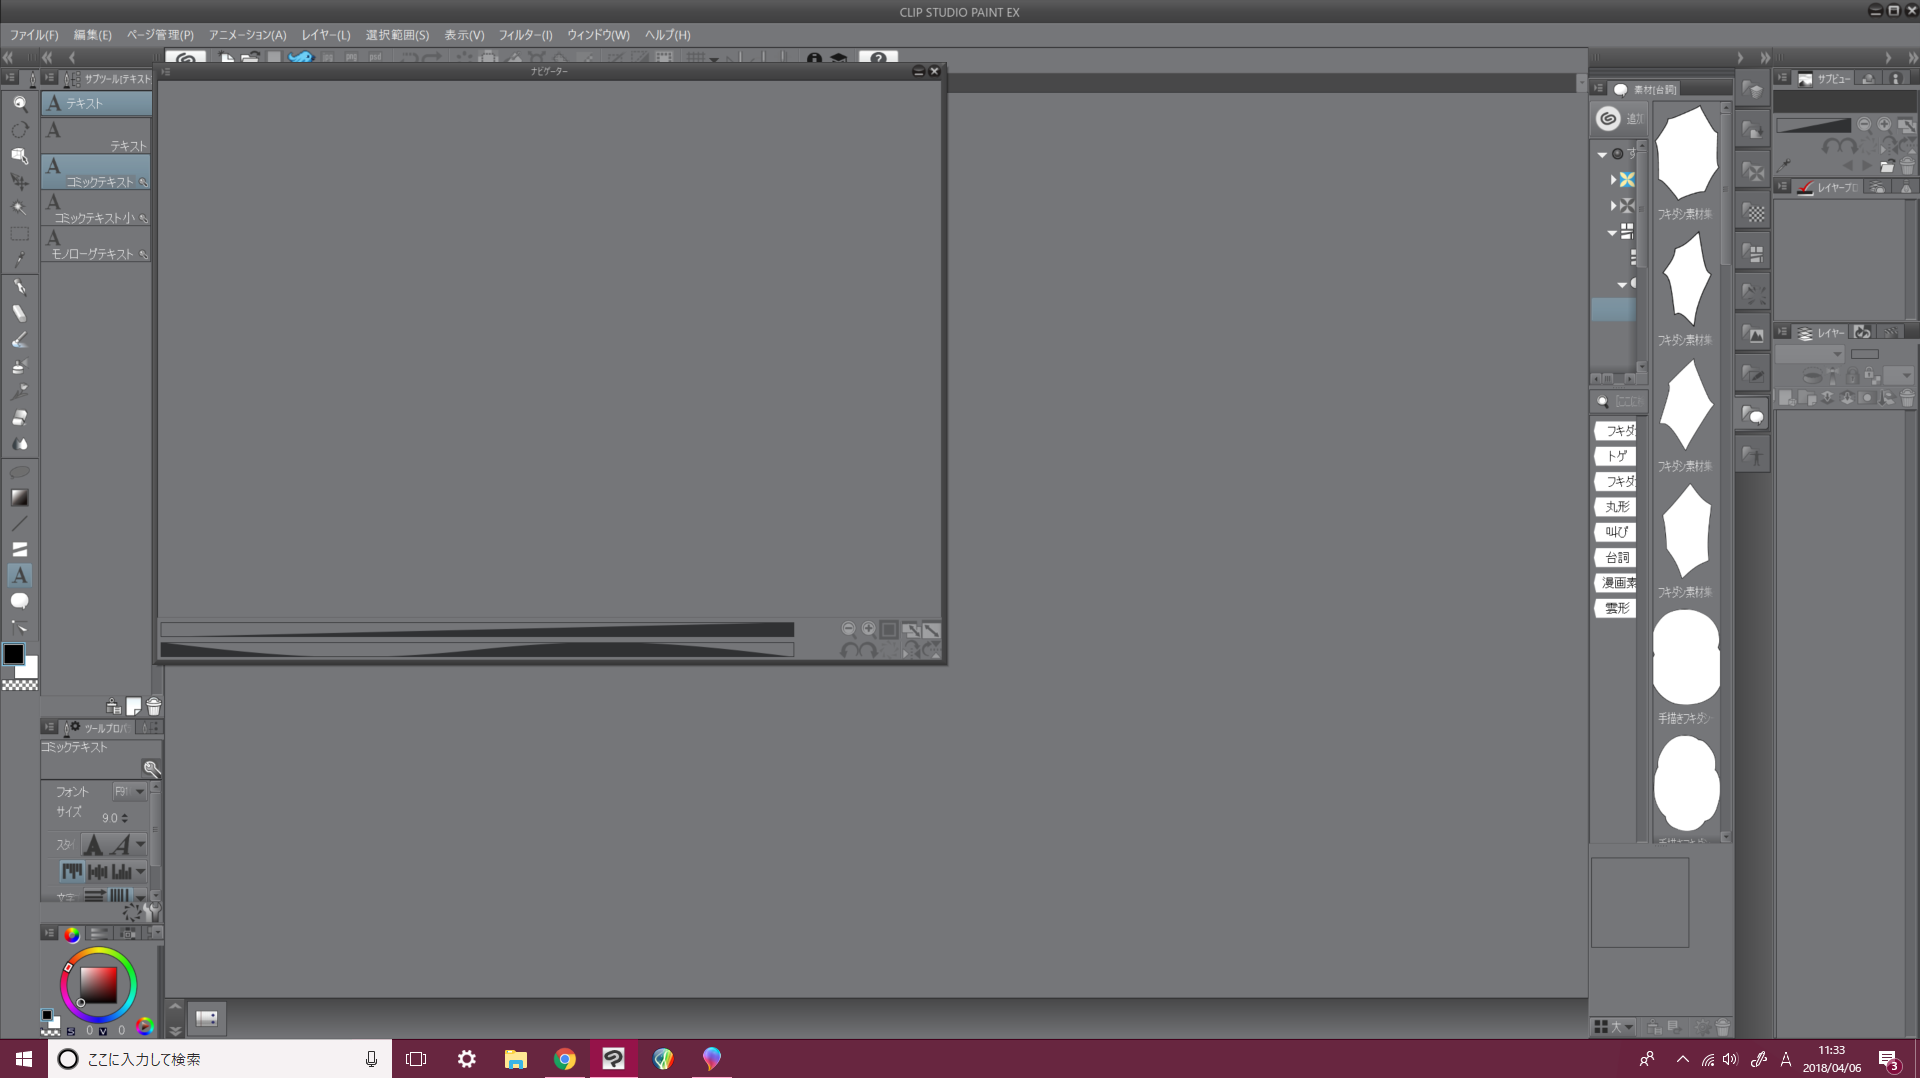The width and height of the screenshot is (1920, 1078).
Task: Adjust the font size stepper arrows
Action: tap(124, 818)
